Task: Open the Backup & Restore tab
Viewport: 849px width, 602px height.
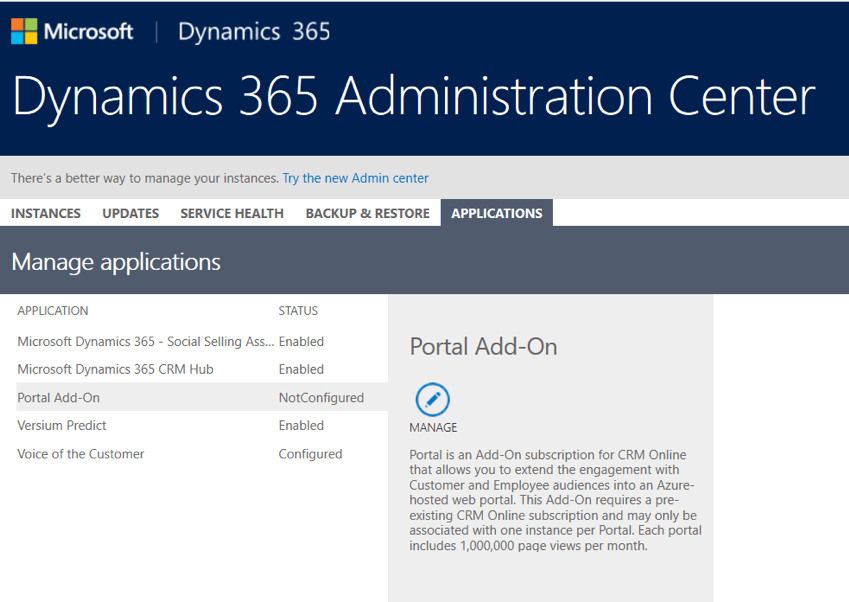Action: [368, 213]
